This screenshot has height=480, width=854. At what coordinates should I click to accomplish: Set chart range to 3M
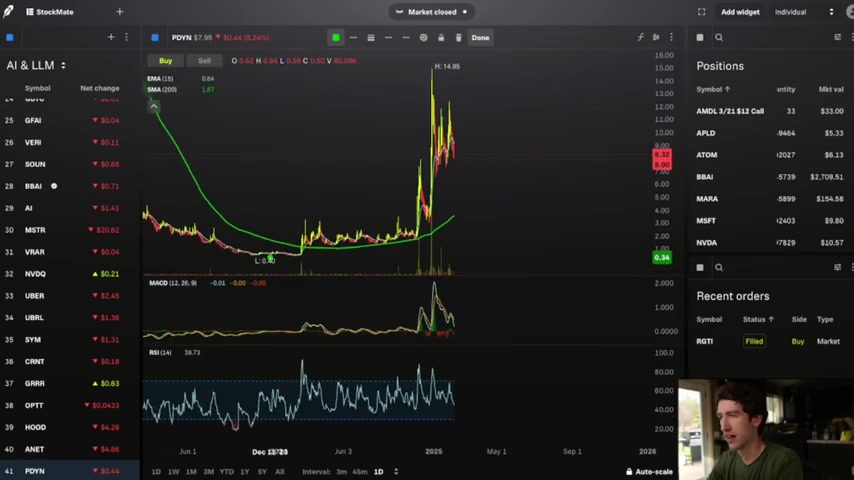[208, 471]
